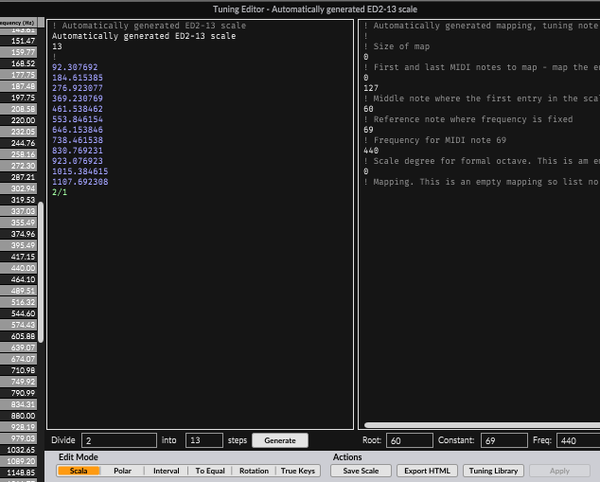600x482 pixels.
Task: Focus the steps count field showing 13
Action: [x=204, y=440]
